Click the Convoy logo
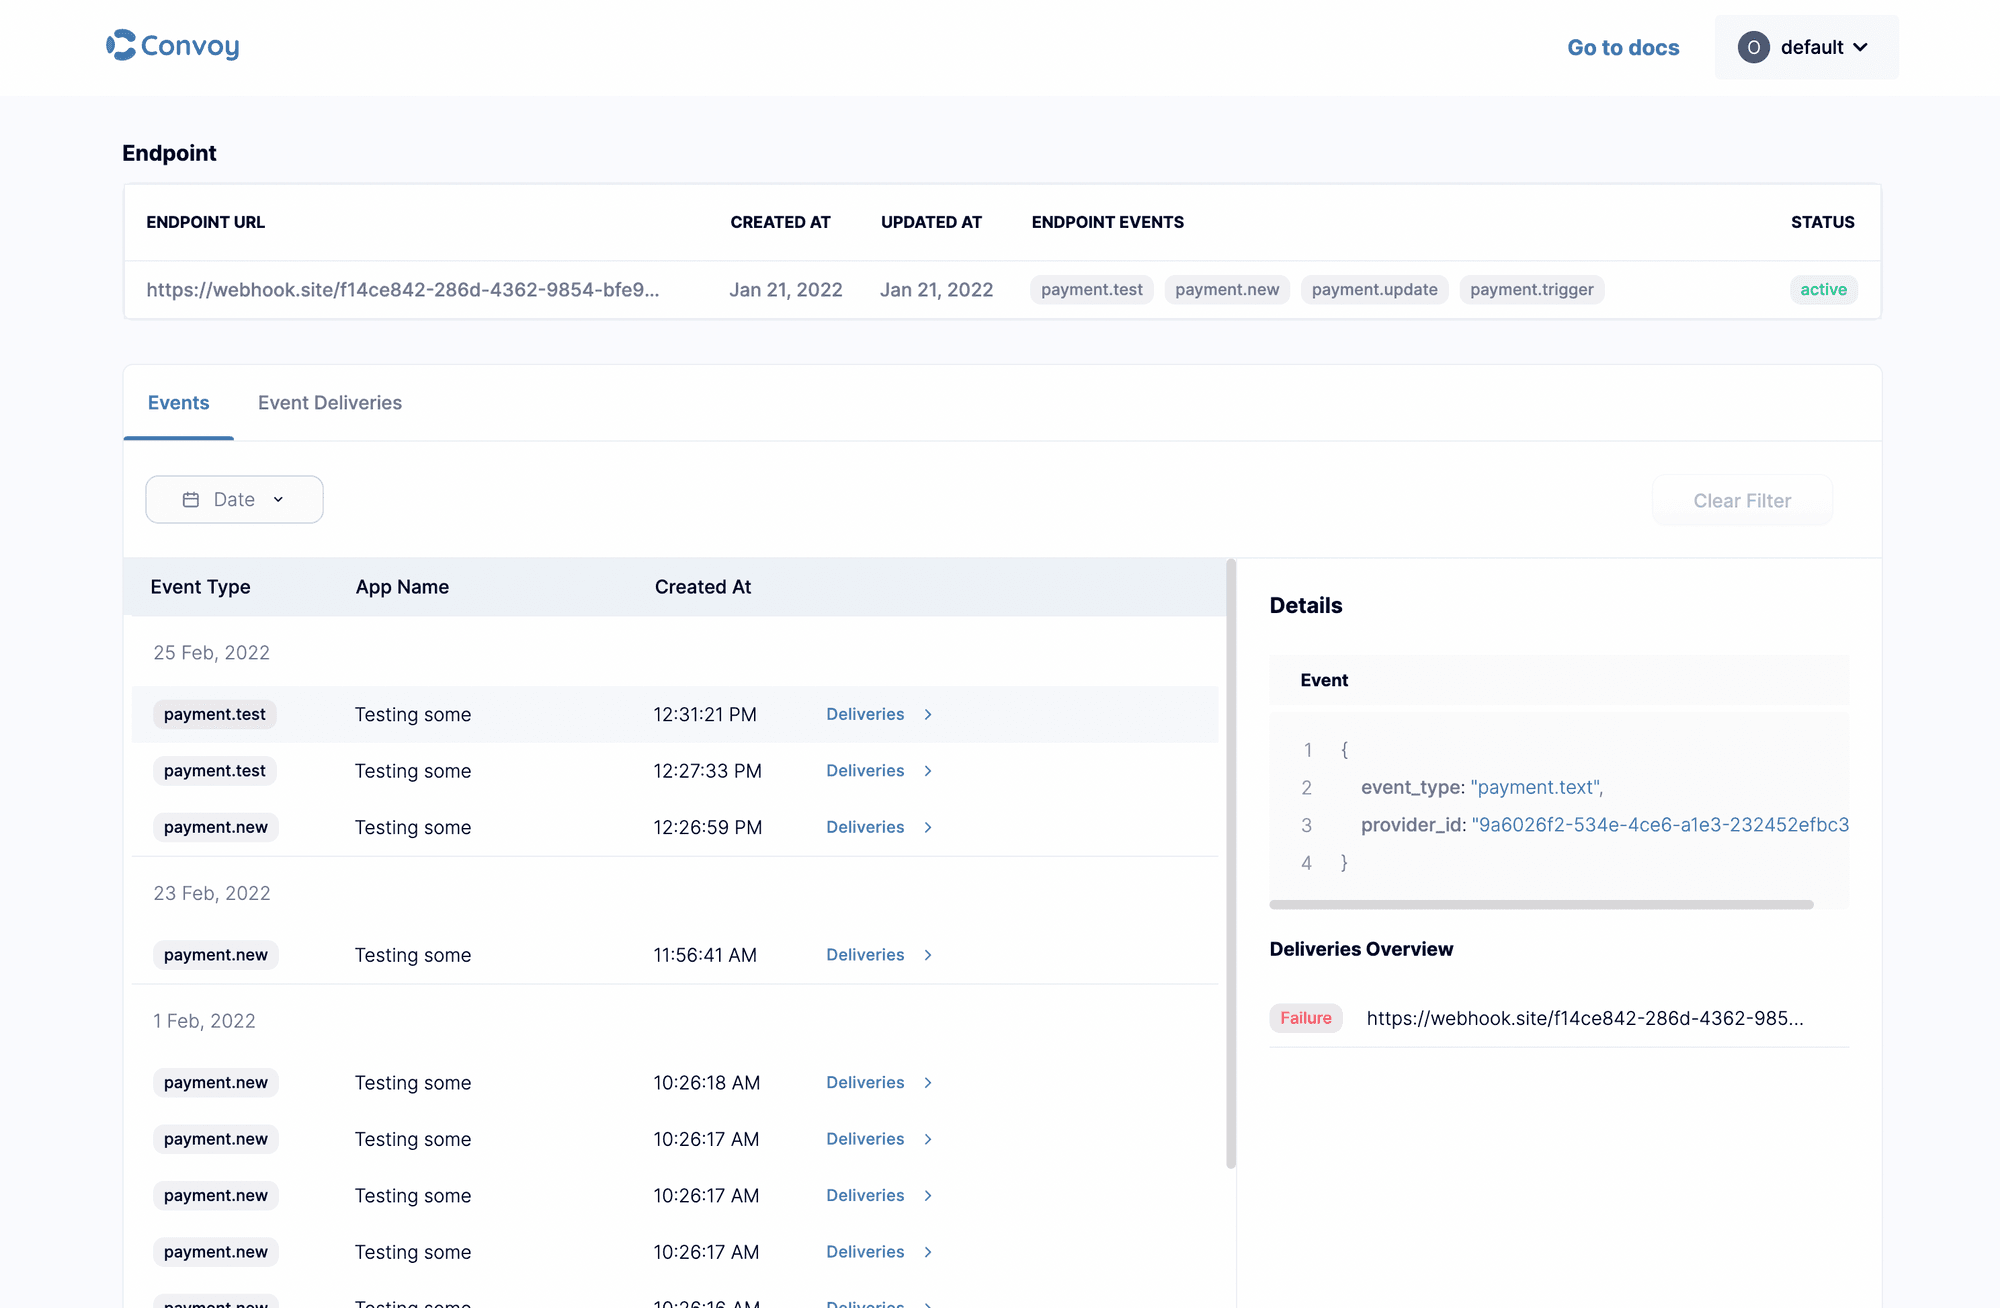Image resolution: width=2000 pixels, height=1308 pixels. pyautogui.click(x=172, y=46)
